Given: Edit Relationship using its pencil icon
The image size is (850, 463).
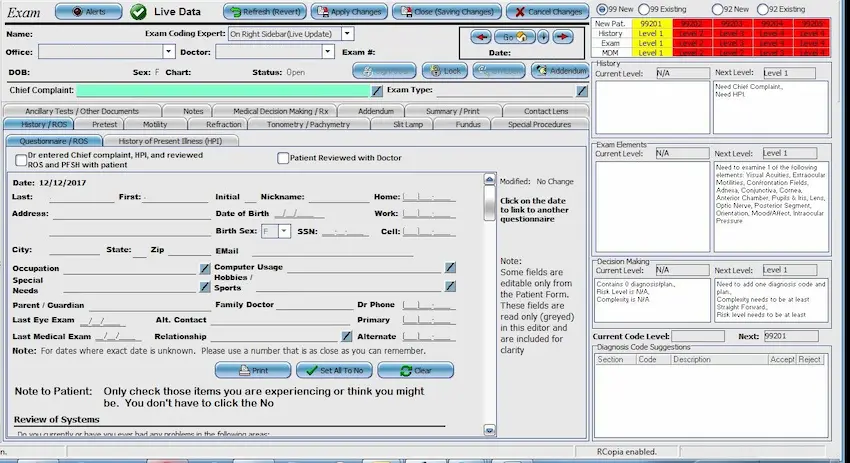Looking at the screenshot, I should [346, 336].
